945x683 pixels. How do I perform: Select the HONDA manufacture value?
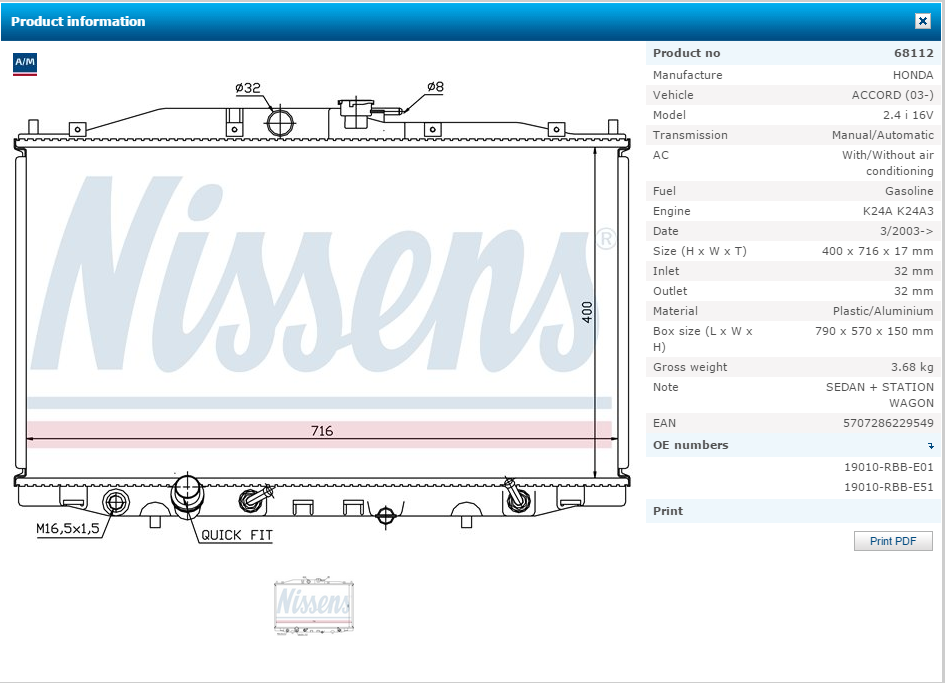click(x=912, y=75)
